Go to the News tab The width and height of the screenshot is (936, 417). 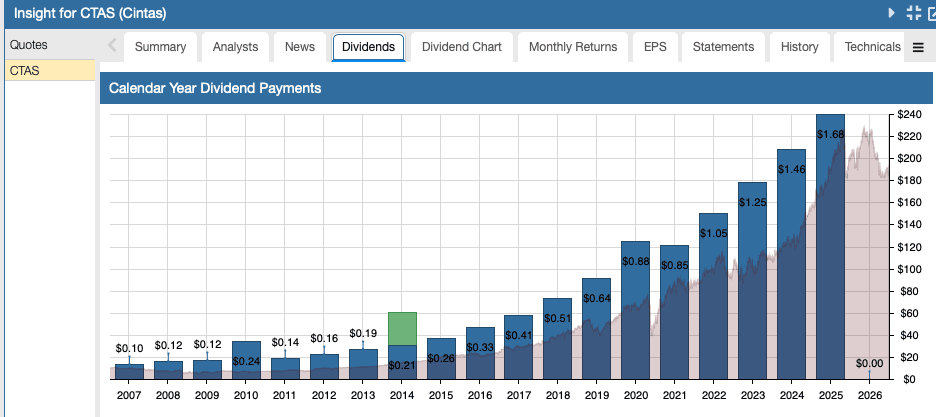pyautogui.click(x=299, y=47)
